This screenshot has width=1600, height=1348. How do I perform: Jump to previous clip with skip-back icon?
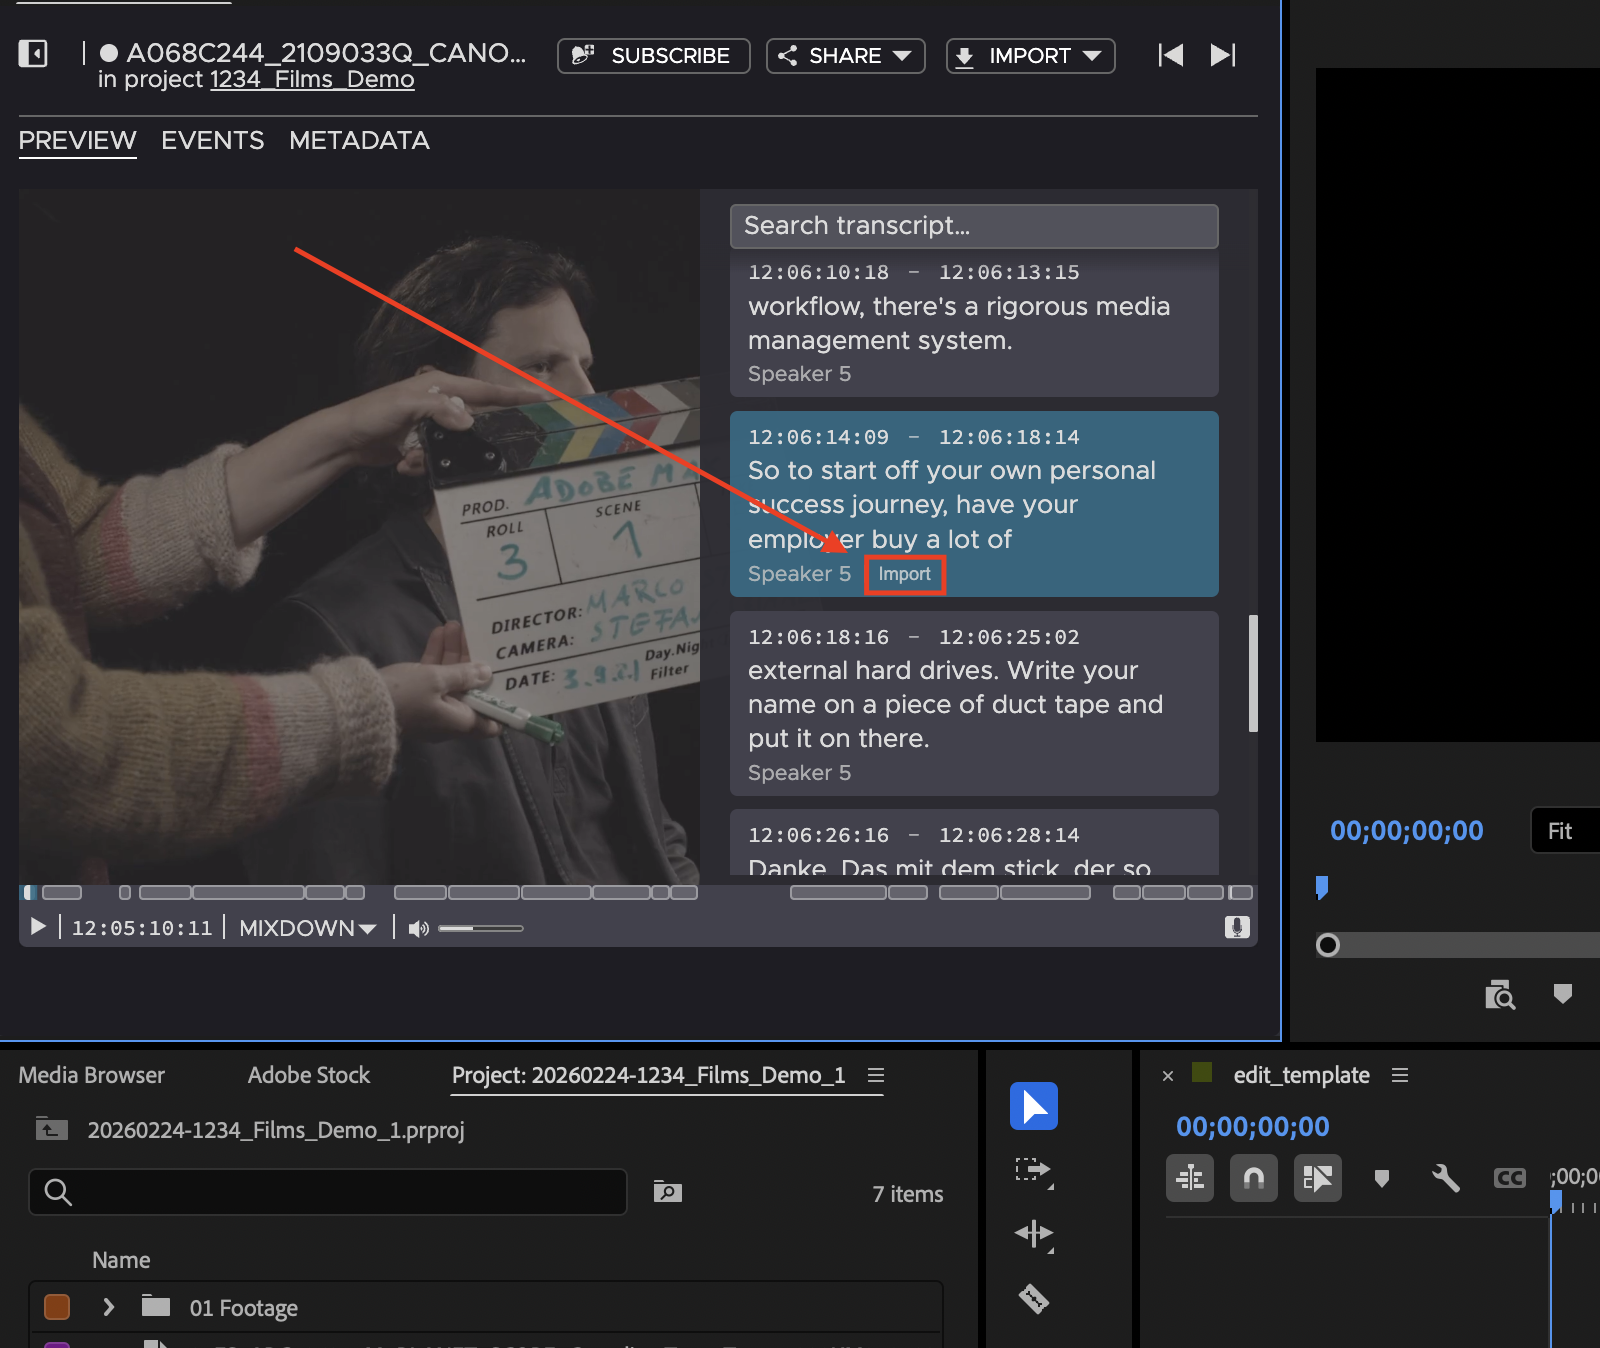[x=1170, y=55]
